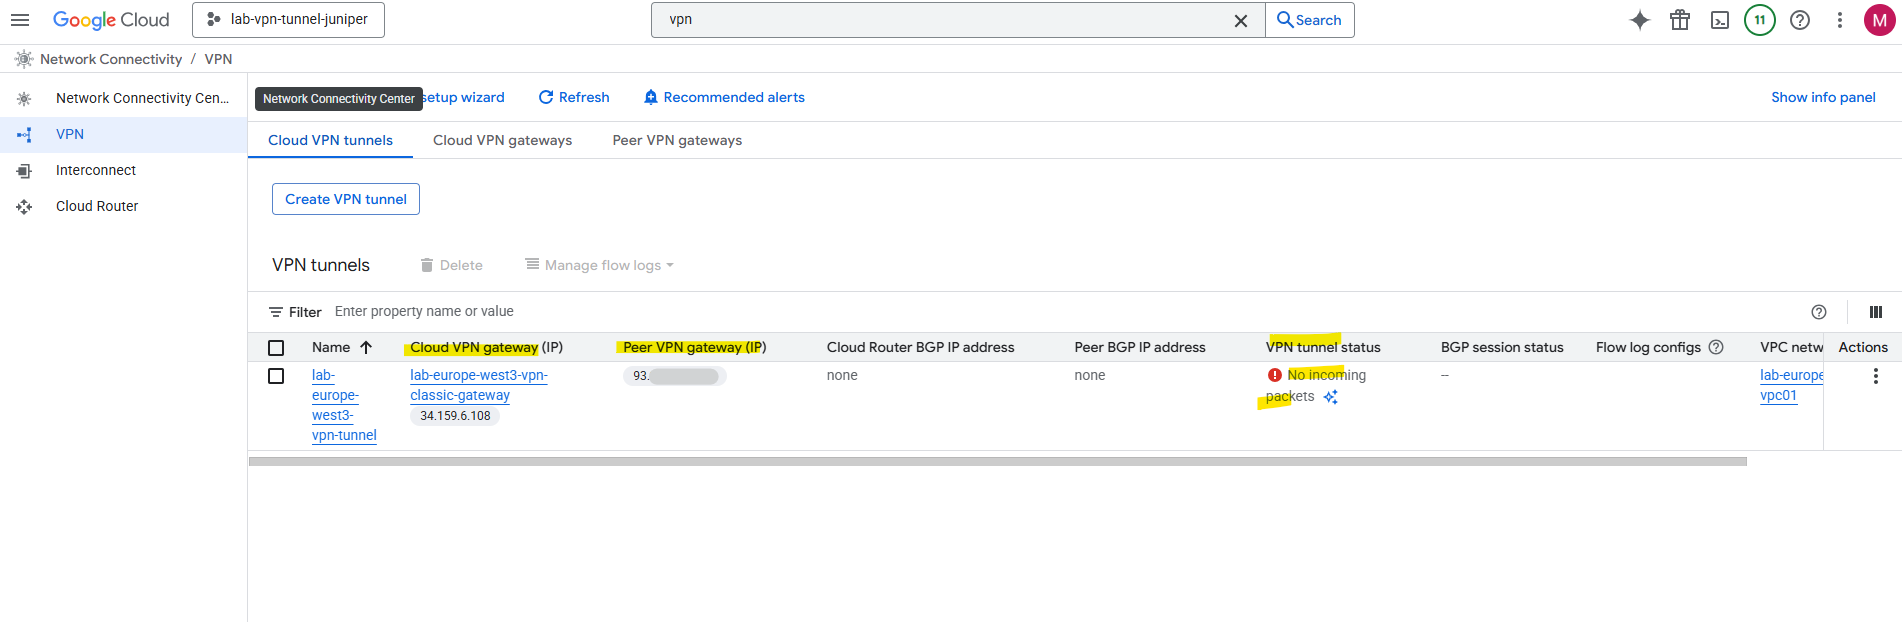Select VPN in the sidebar

pyautogui.click(x=123, y=134)
